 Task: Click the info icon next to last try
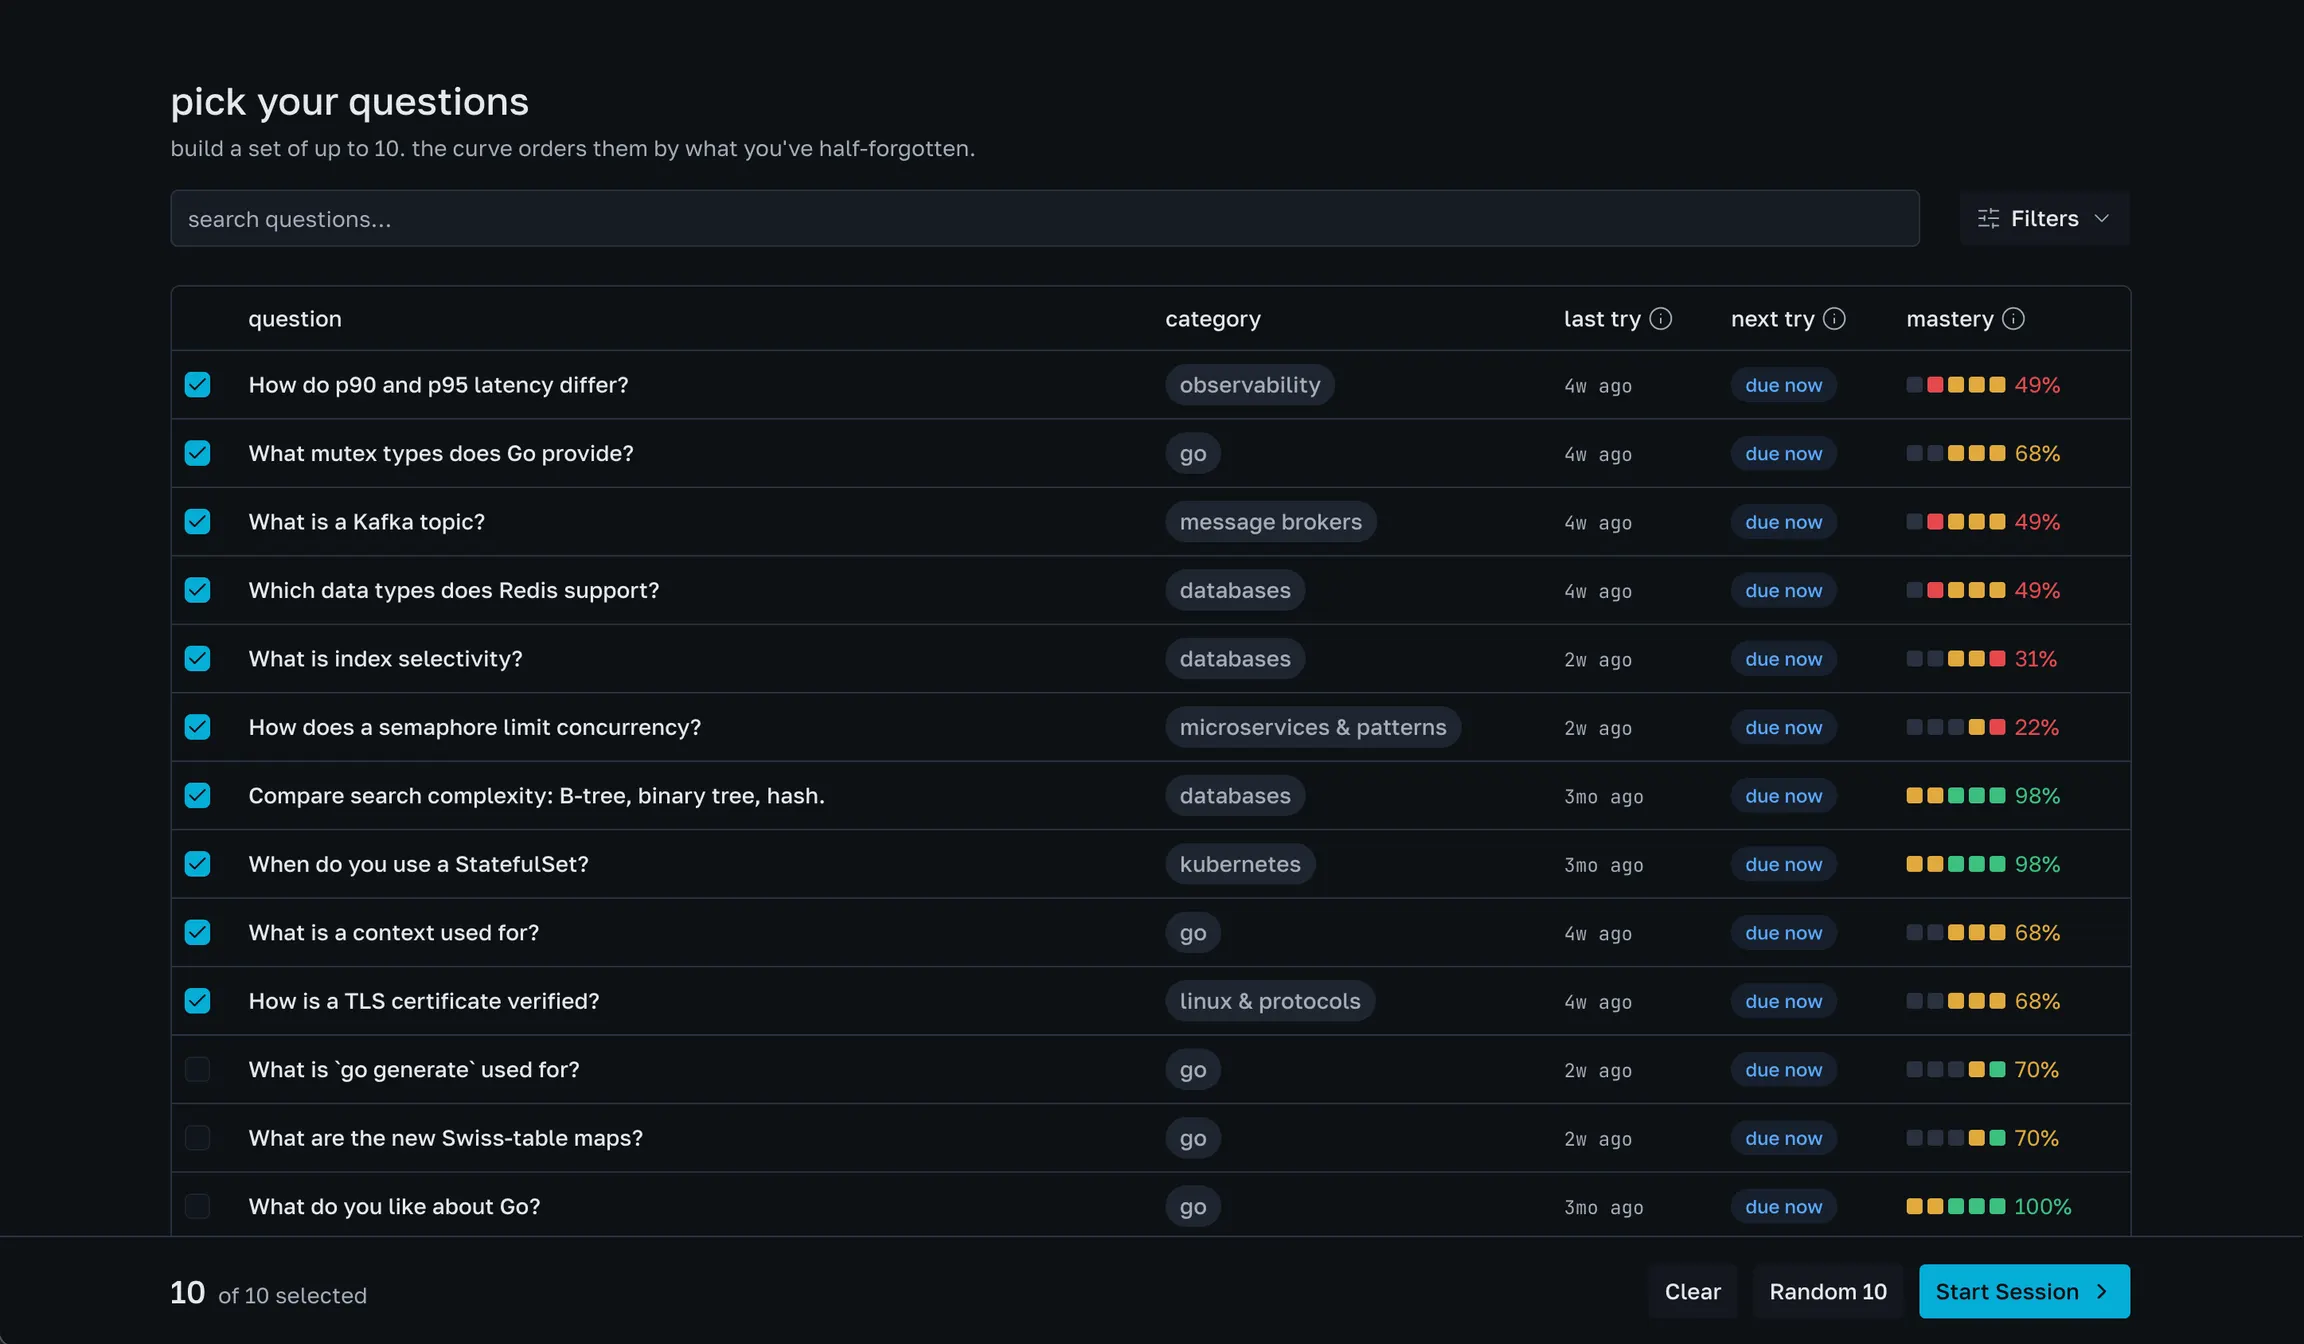click(x=1660, y=318)
